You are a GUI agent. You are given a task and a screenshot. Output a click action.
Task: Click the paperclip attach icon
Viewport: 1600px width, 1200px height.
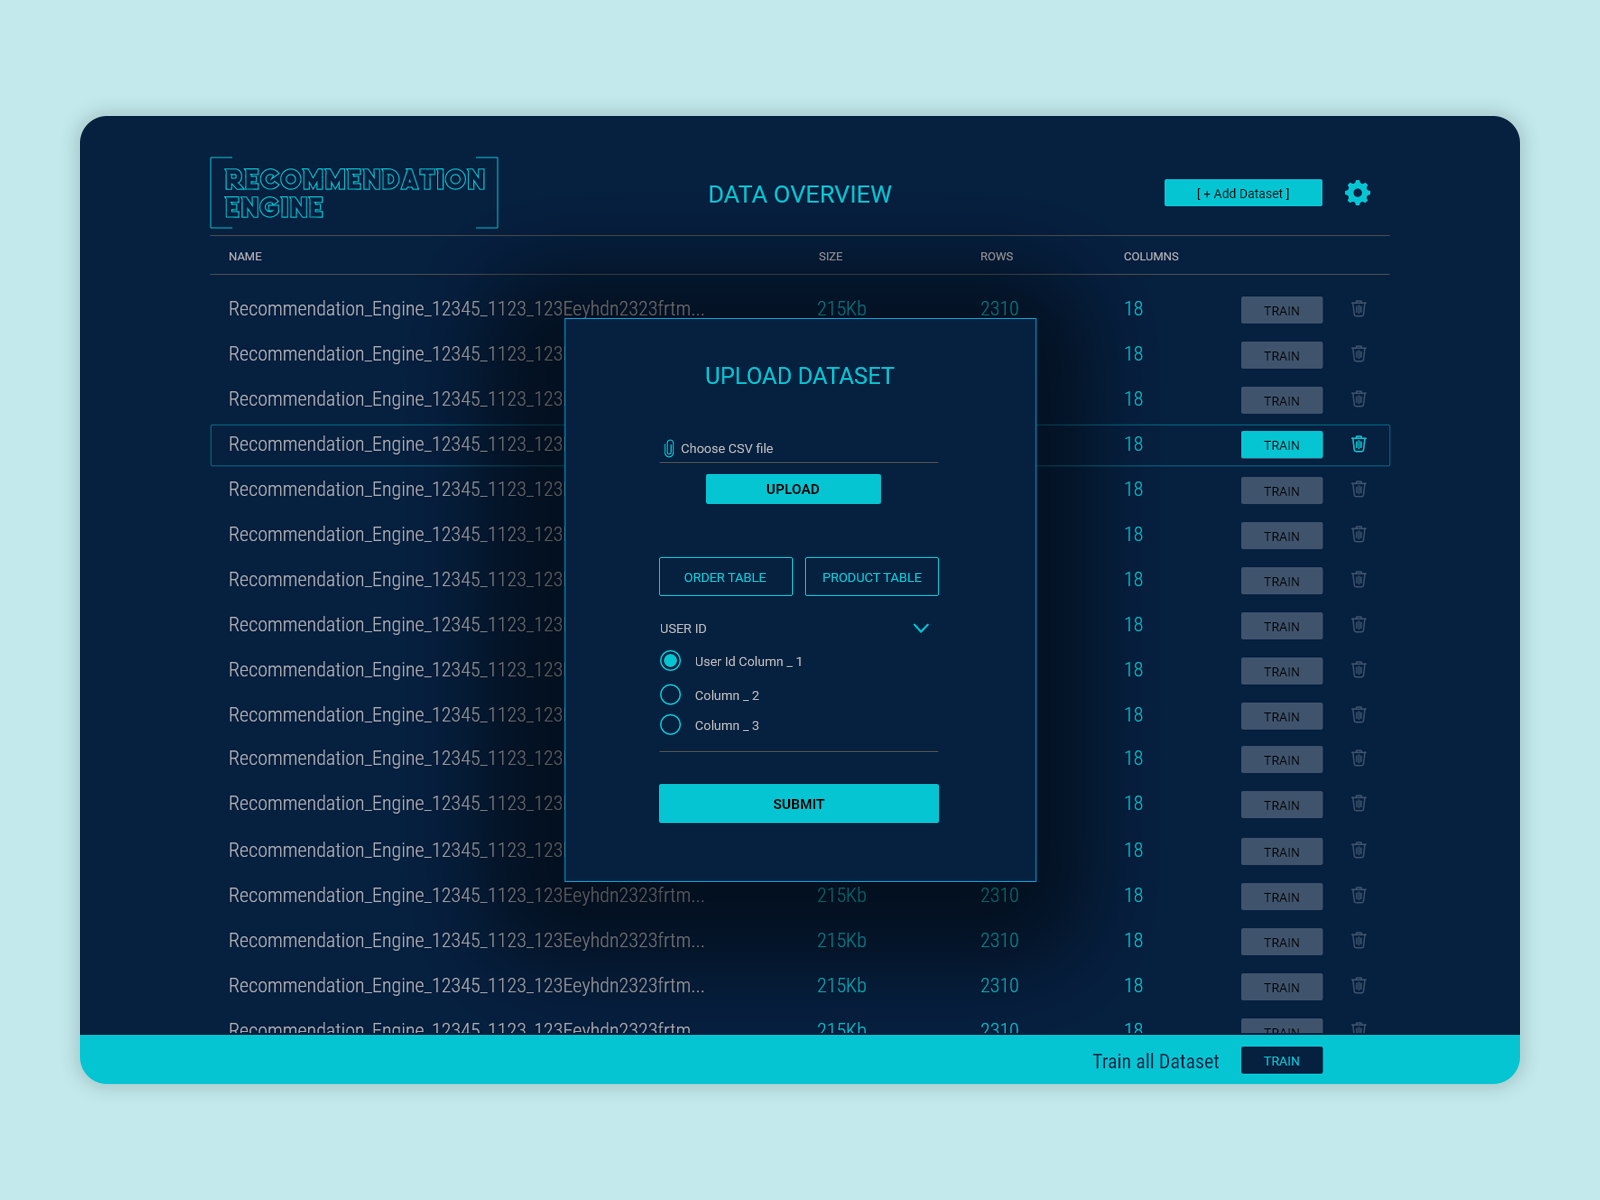(669, 449)
